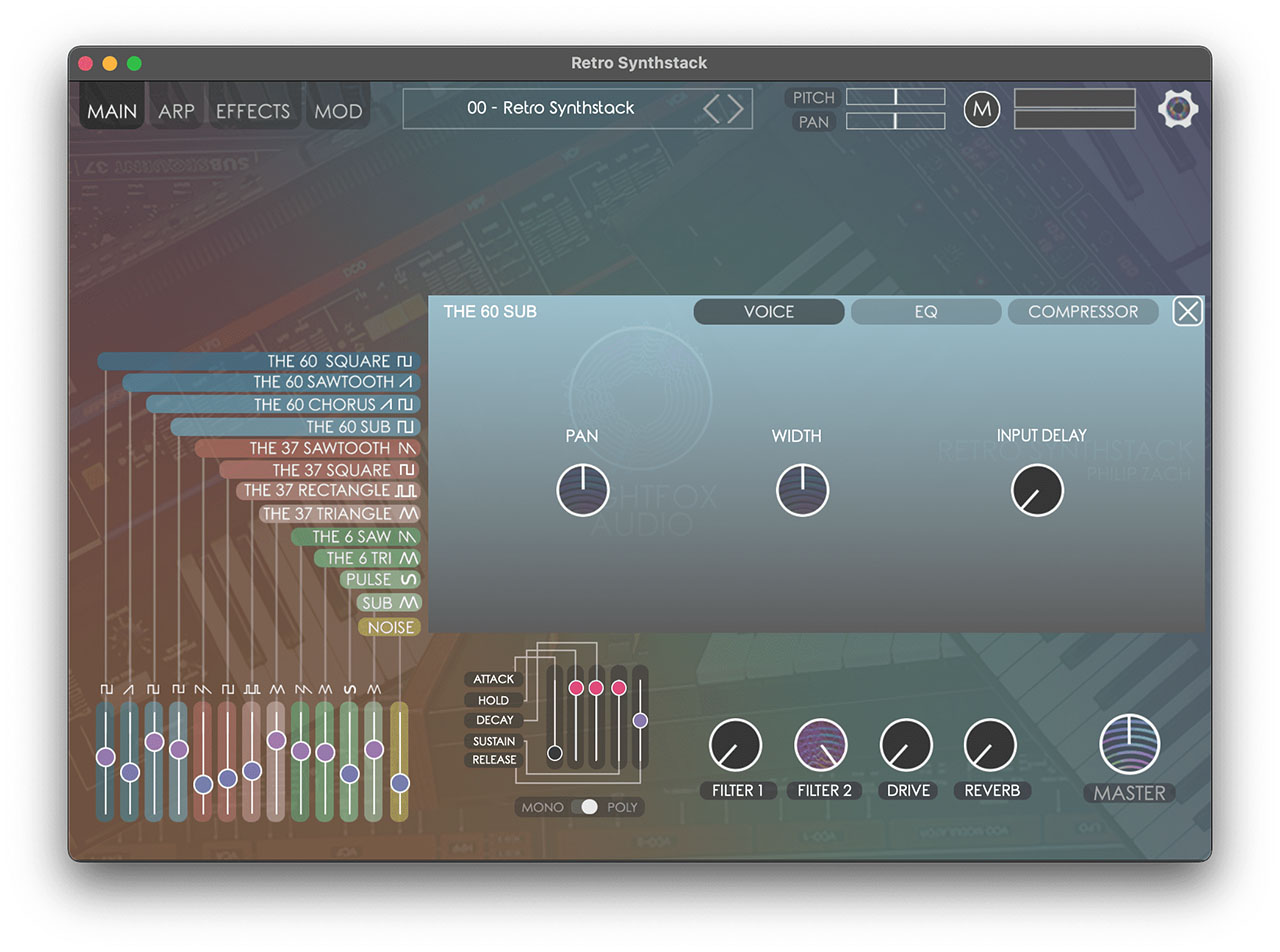Open the COMPRESSOR tab
Image resolution: width=1280 pixels, height=952 pixels.
[1083, 312]
